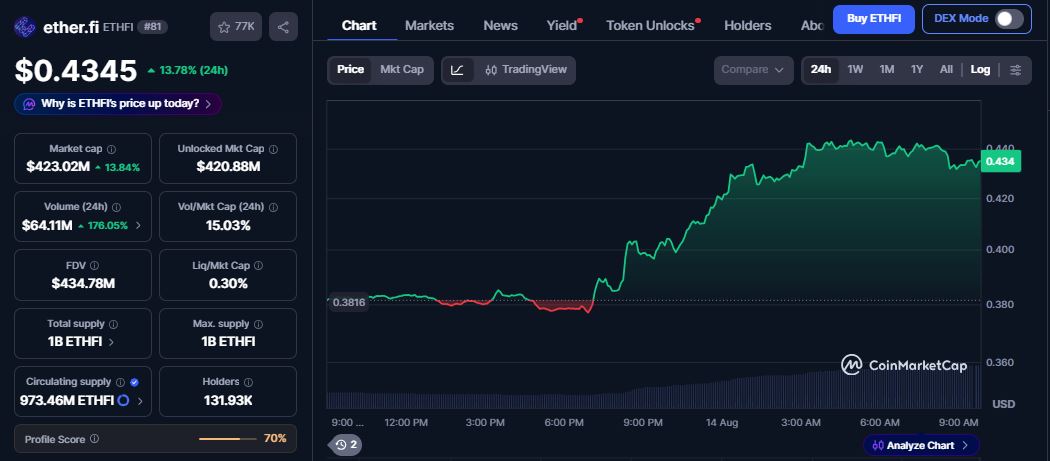Click the AI icon in price-up prompt
1050x461 pixels.
click(29, 105)
